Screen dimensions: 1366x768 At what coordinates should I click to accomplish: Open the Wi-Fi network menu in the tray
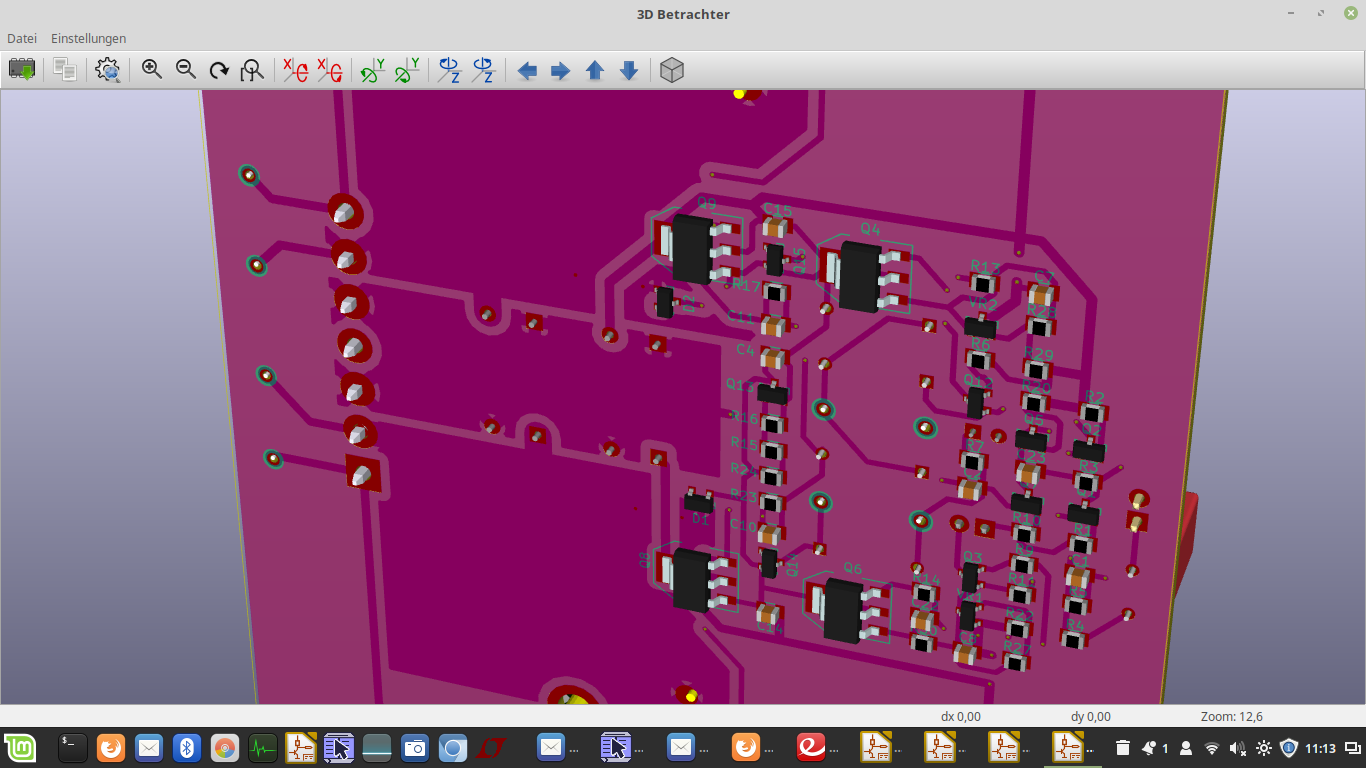point(1212,748)
